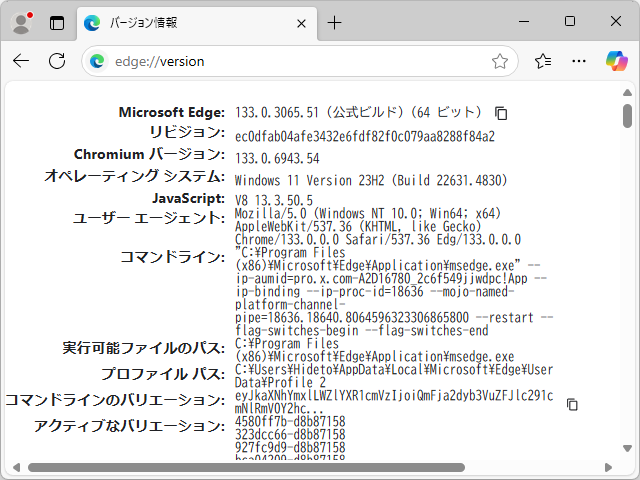The height and width of the screenshot is (480, 640).
Task: Click the リビジョン: label
Action: tap(187, 132)
